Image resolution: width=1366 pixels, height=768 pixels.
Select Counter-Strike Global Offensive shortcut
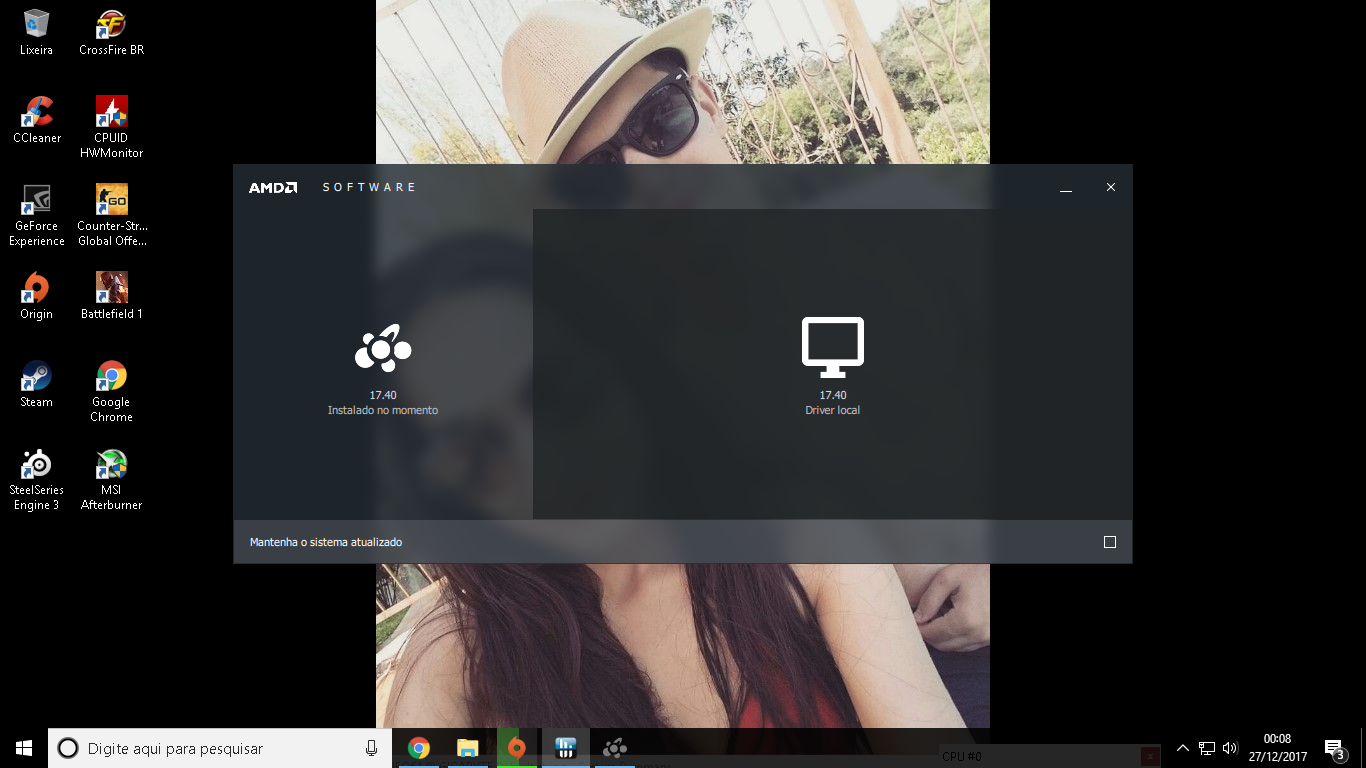(x=111, y=215)
